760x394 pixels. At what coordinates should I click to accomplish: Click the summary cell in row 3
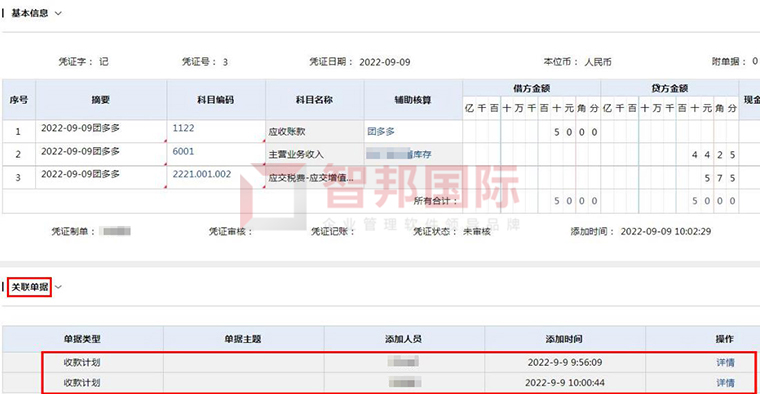[x=101, y=177]
